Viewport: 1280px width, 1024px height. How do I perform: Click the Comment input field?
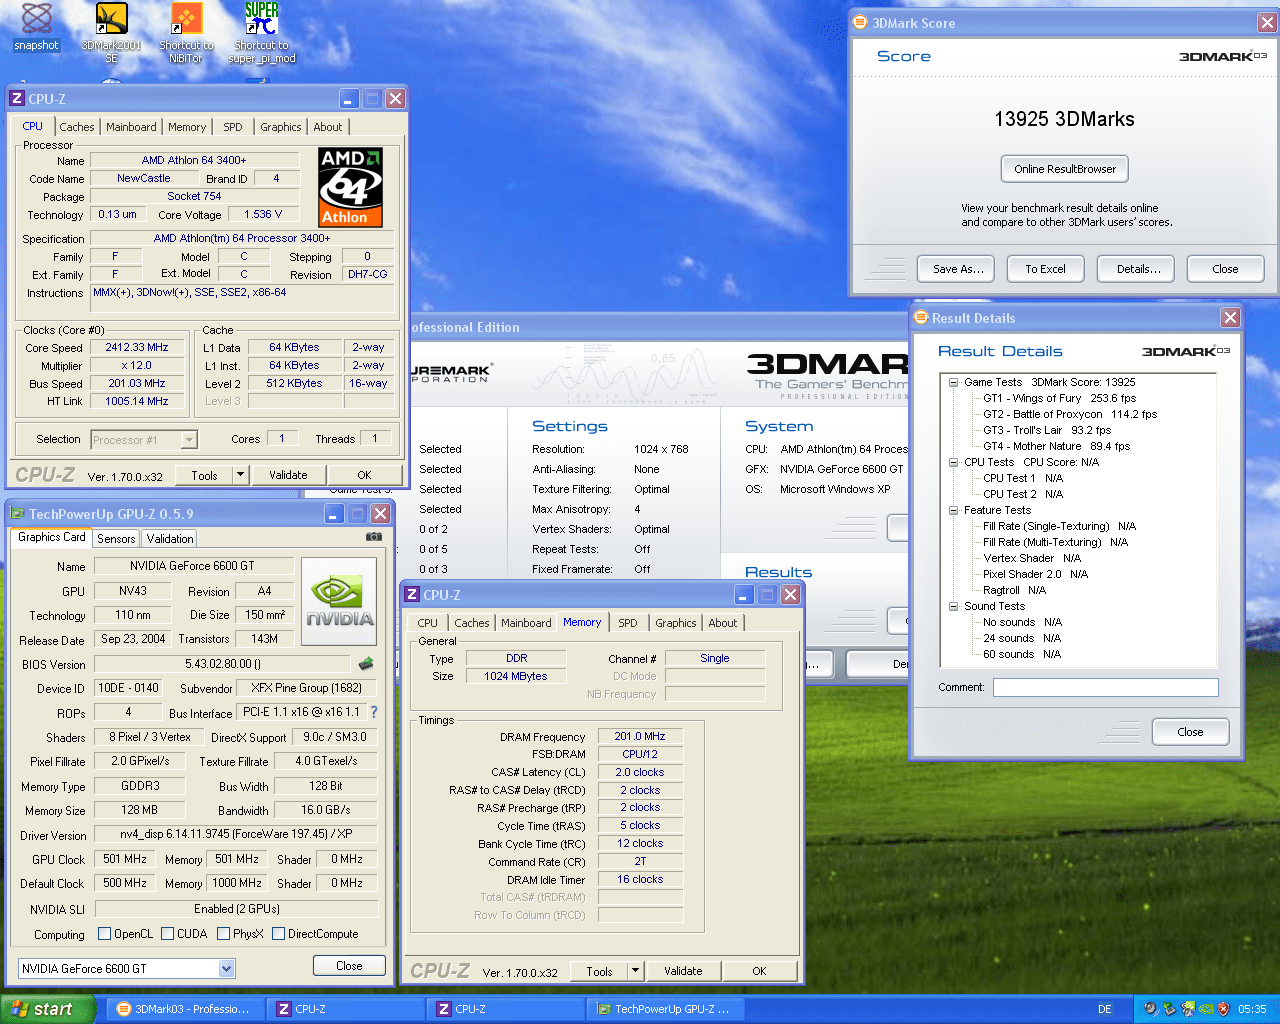click(x=1105, y=687)
